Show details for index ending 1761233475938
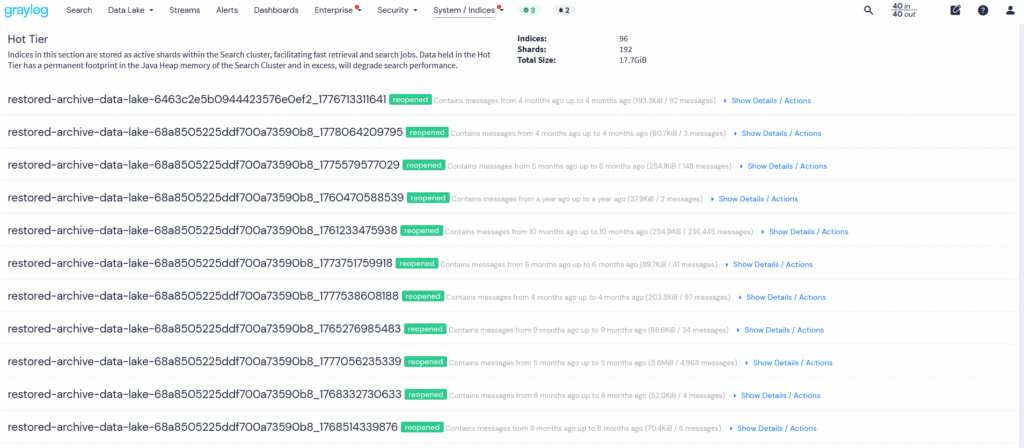 pos(805,231)
